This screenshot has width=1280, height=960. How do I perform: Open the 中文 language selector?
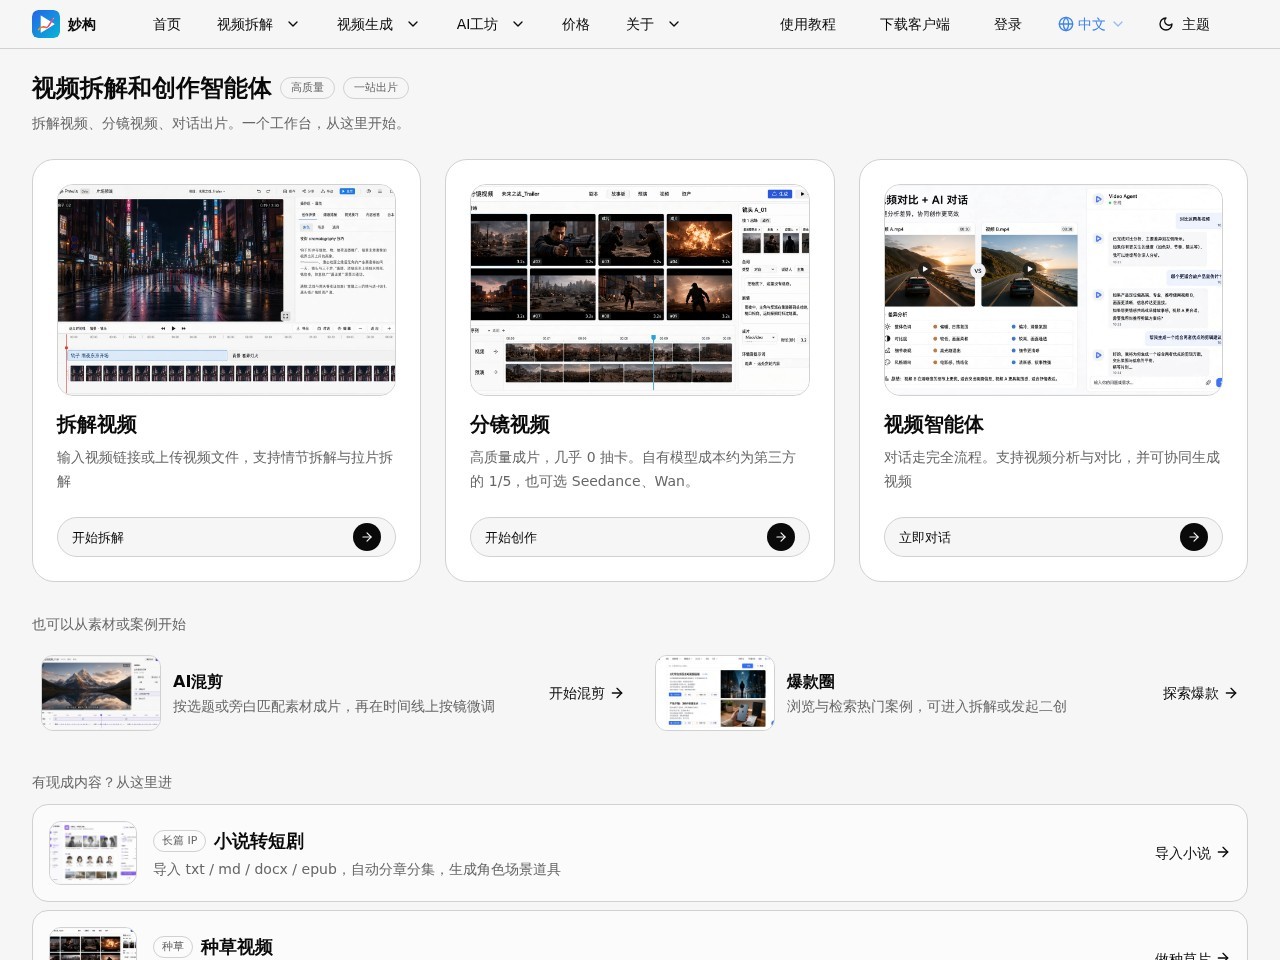[x=1091, y=24]
